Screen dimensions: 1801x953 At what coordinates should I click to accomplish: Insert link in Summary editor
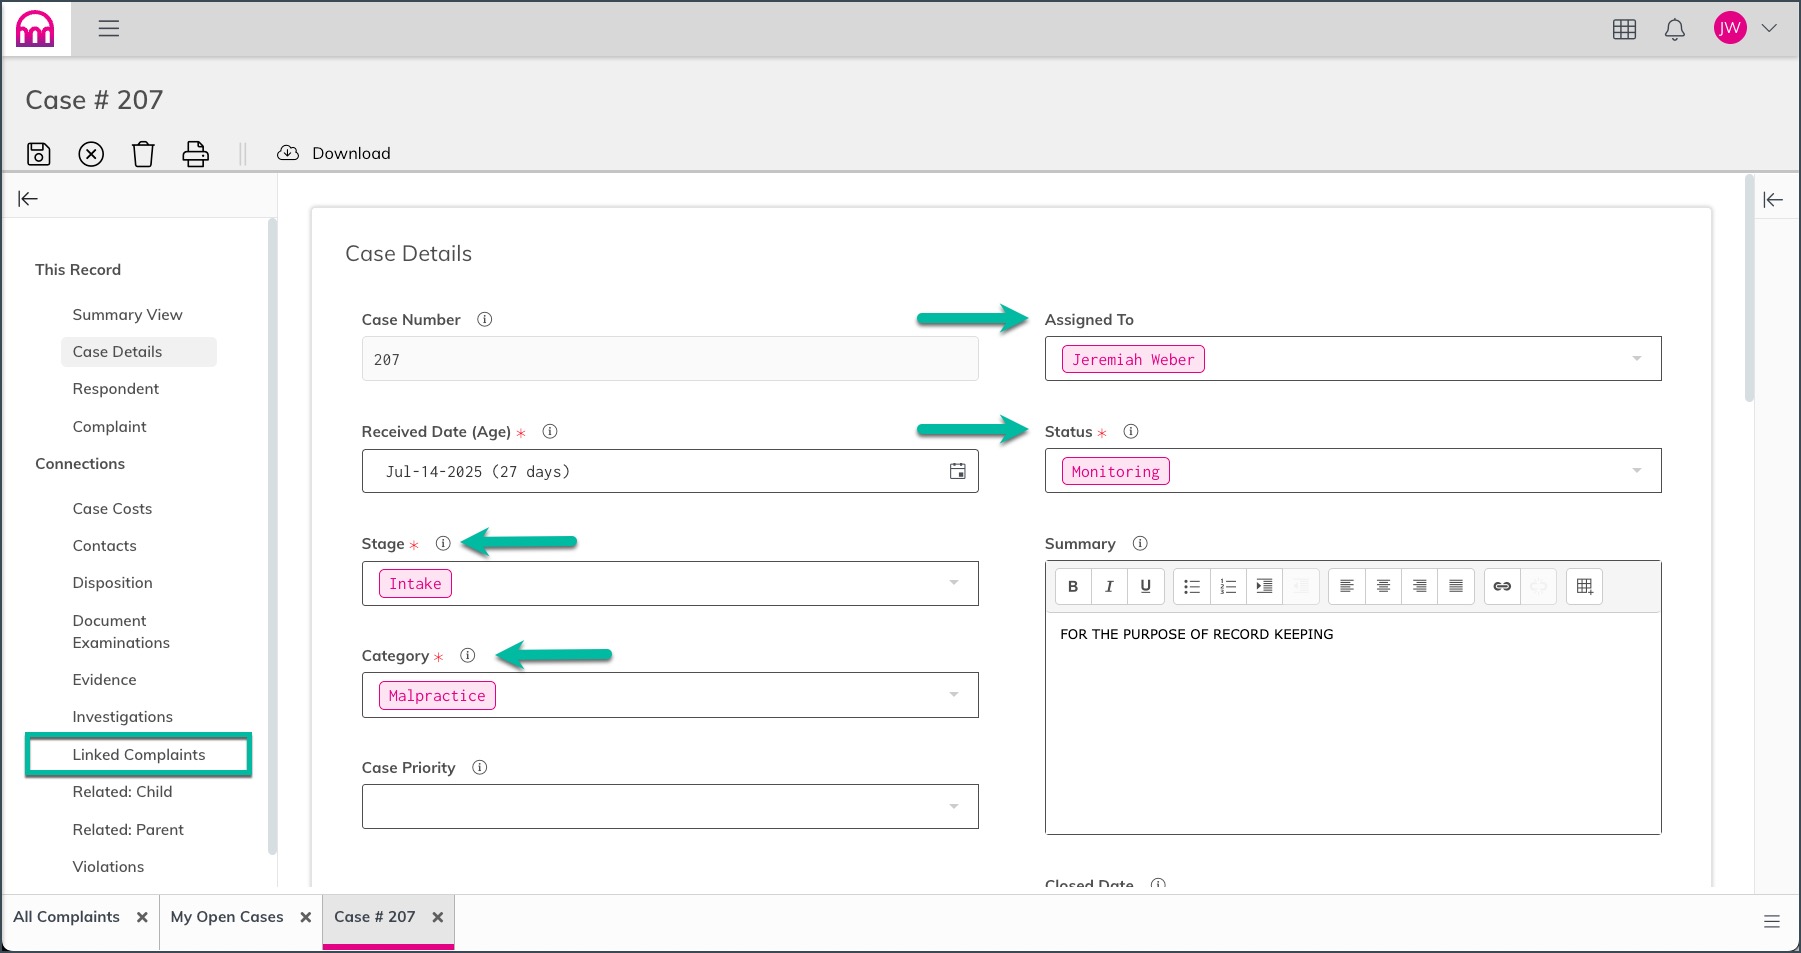point(1502,587)
